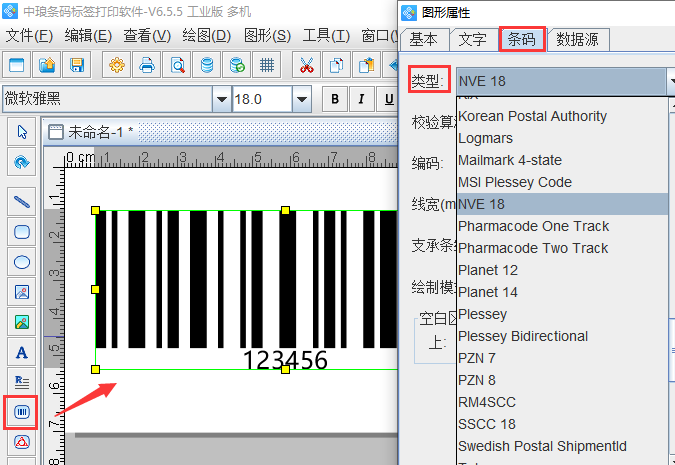
Task: Click the font size 18.0 field
Action: pos(262,99)
